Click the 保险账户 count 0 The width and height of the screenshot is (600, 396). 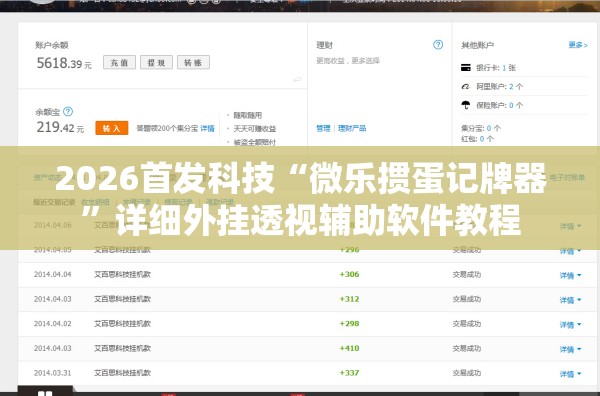point(511,105)
